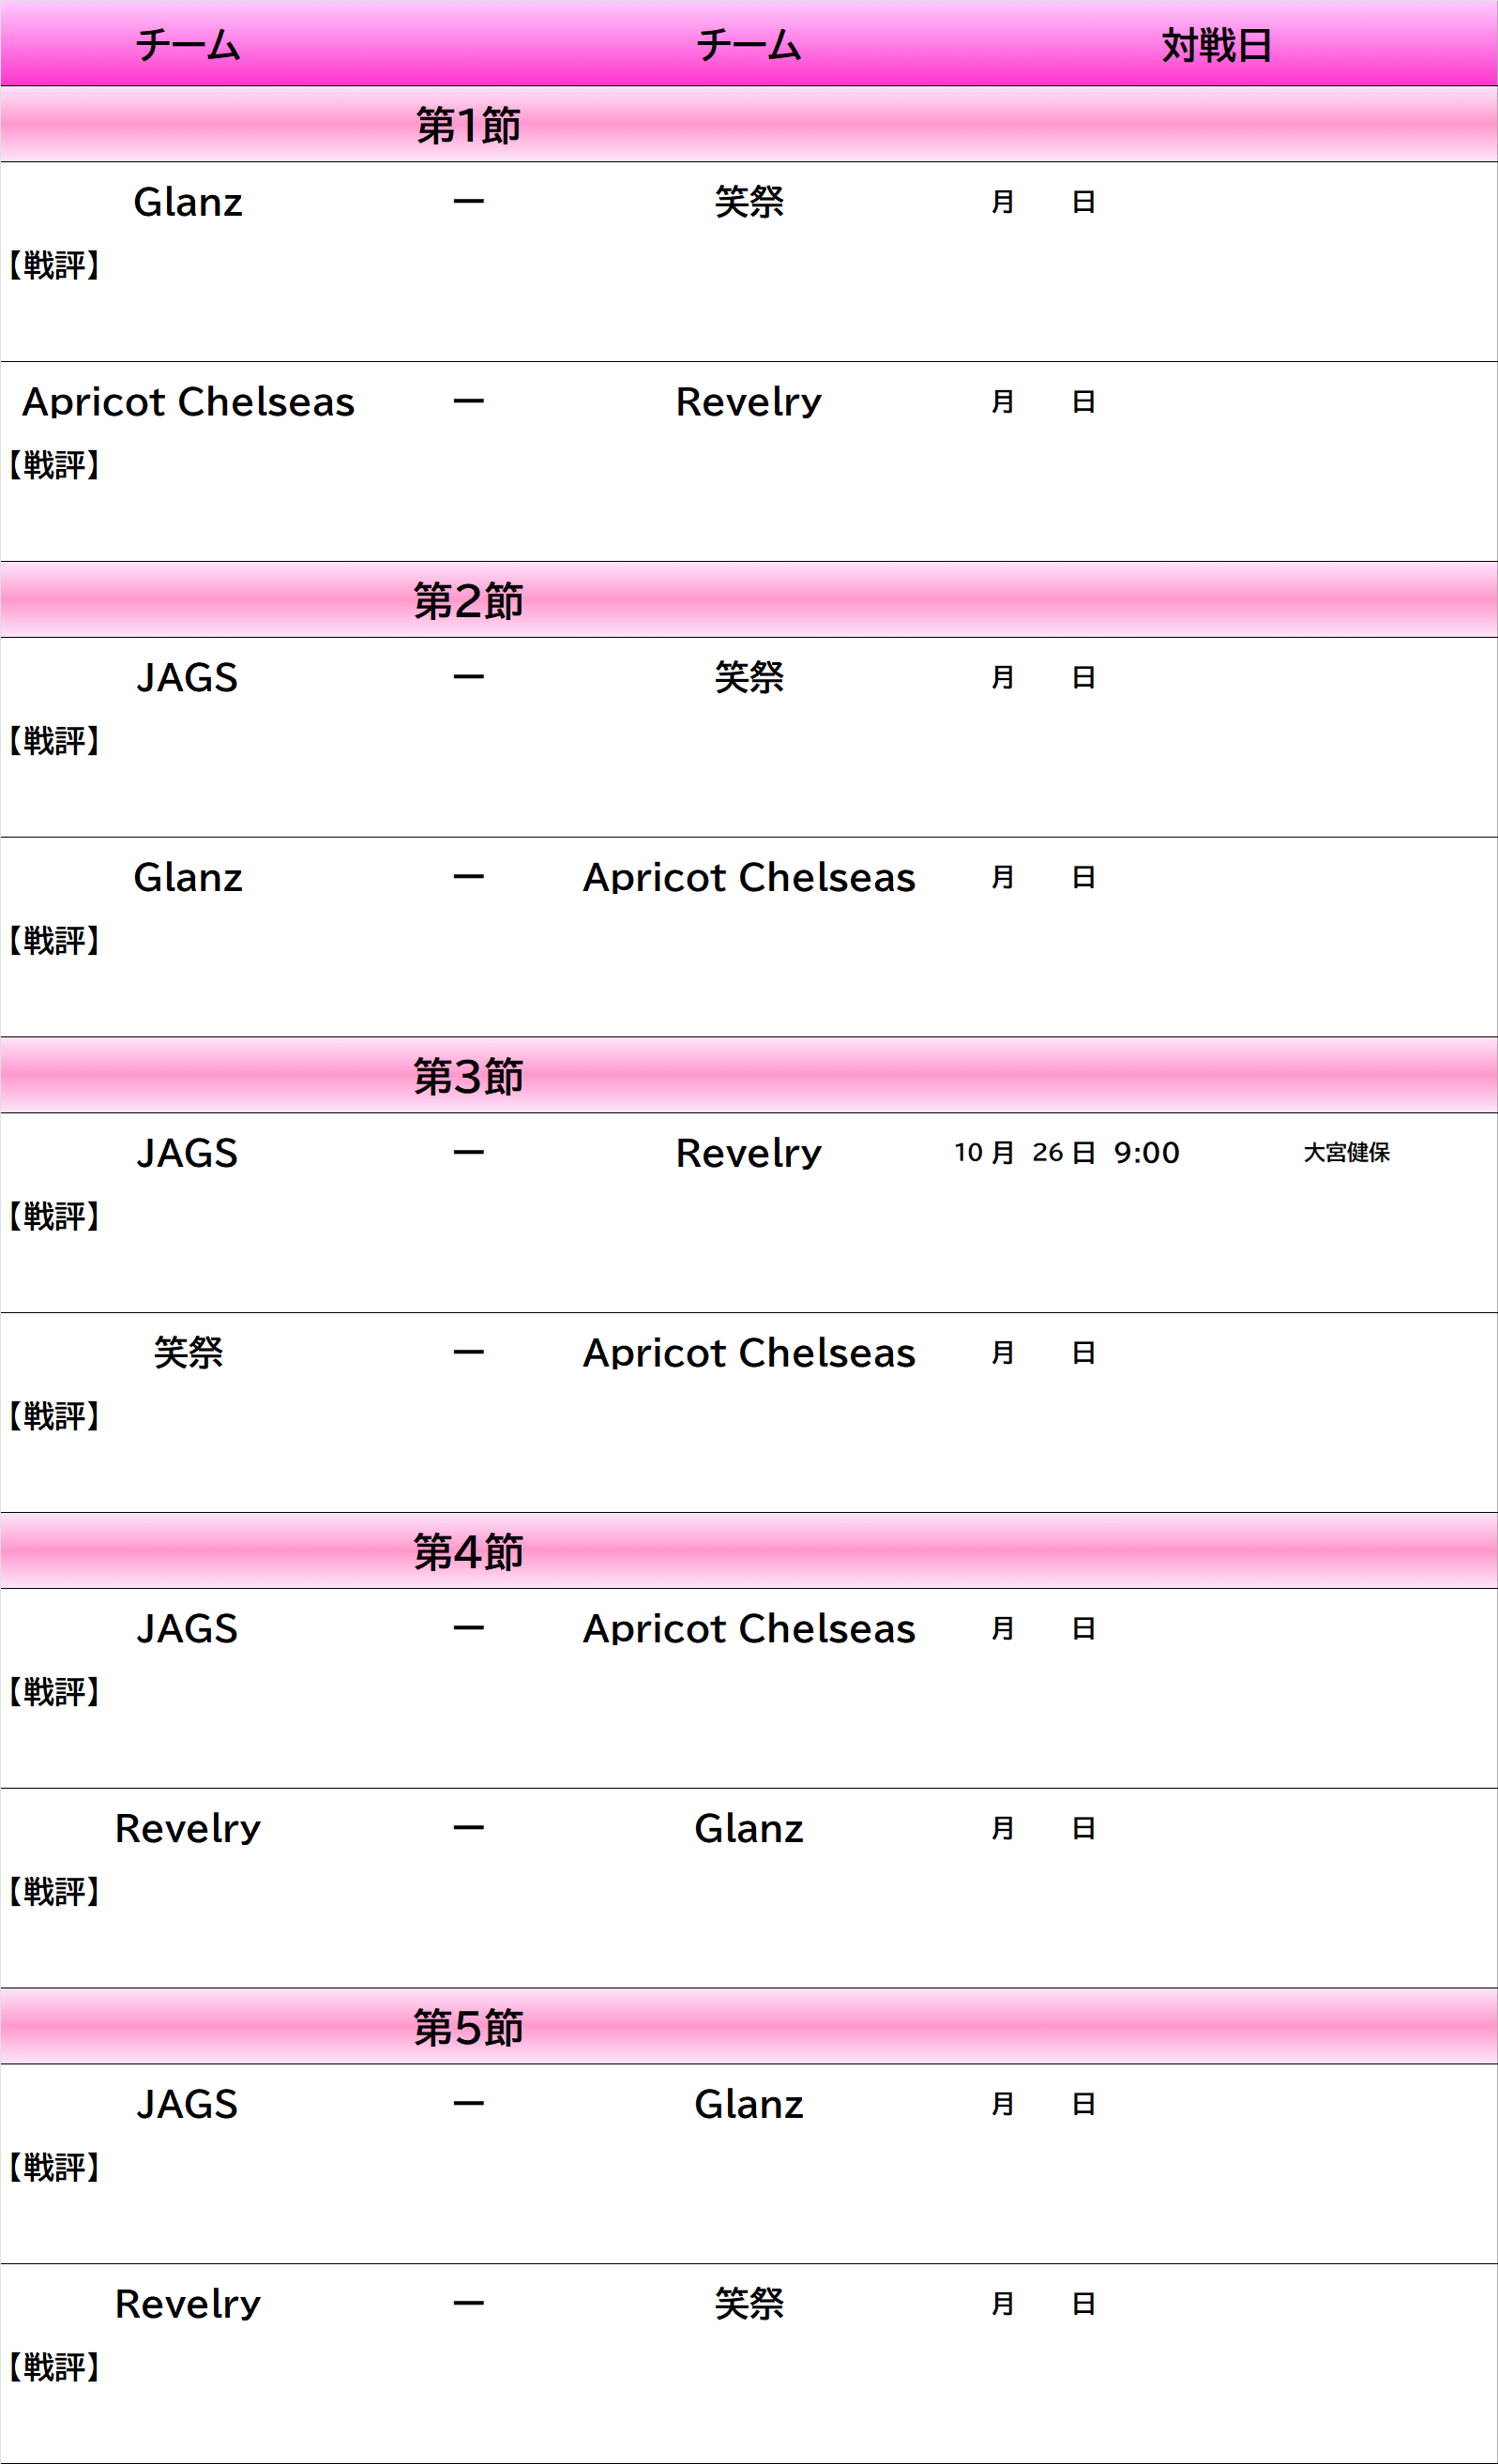1498x2464 pixels.
Task: Select Revelry in the 10月26日 JAGS match
Action: [x=749, y=1153]
